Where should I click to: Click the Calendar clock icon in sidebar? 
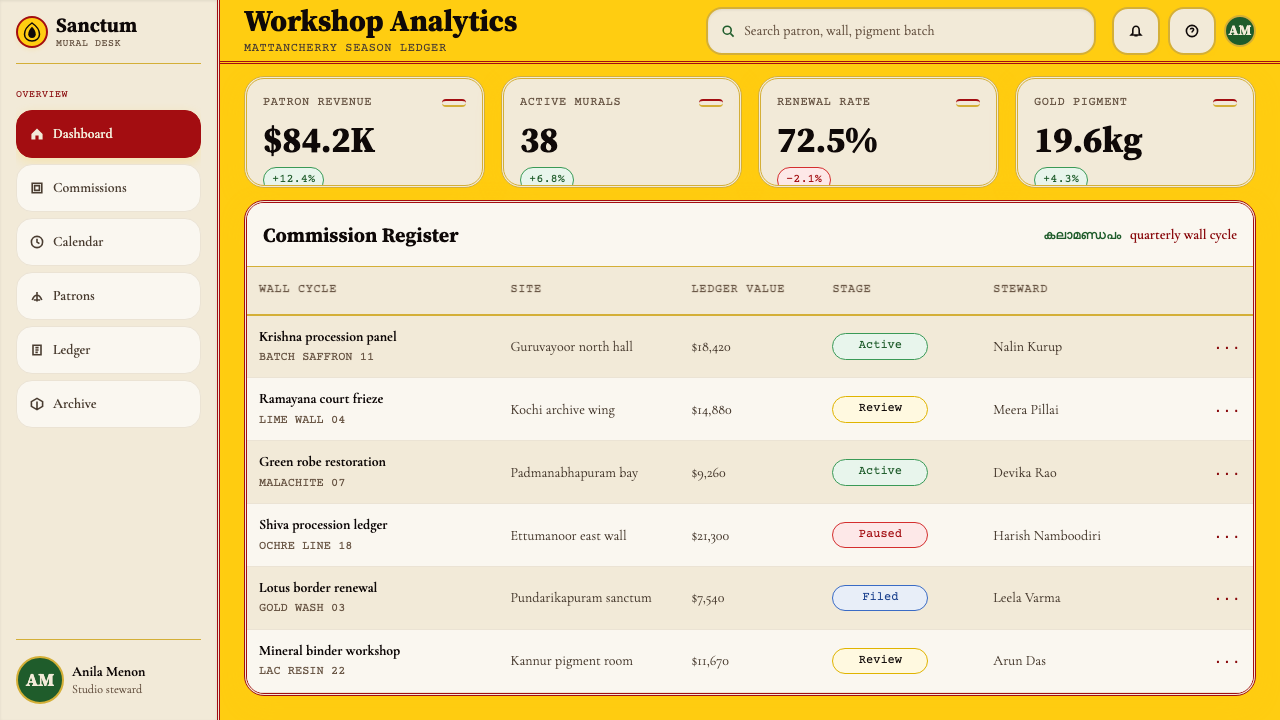(x=37, y=242)
